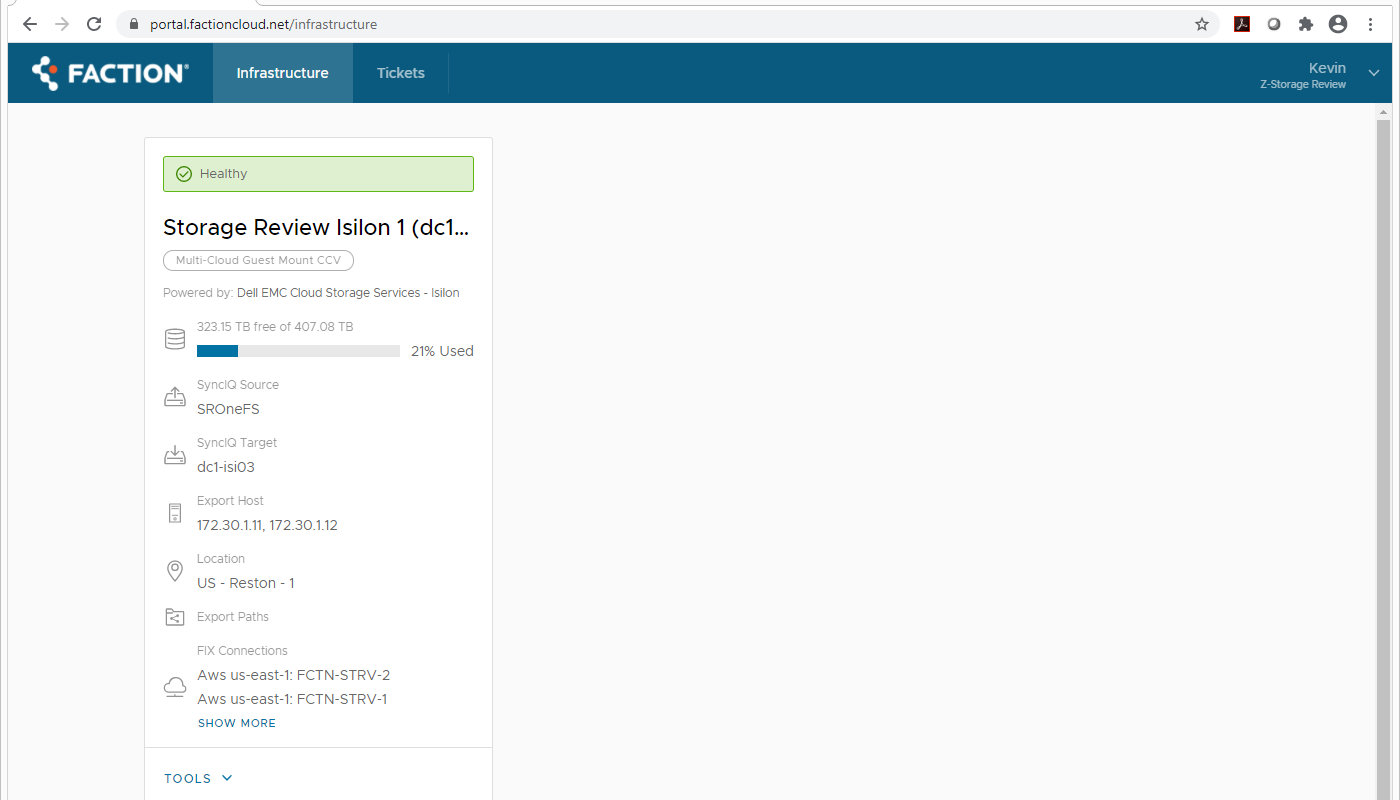The image size is (1400, 800).
Task: Bookmark this page with the star icon
Action: (1202, 24)
